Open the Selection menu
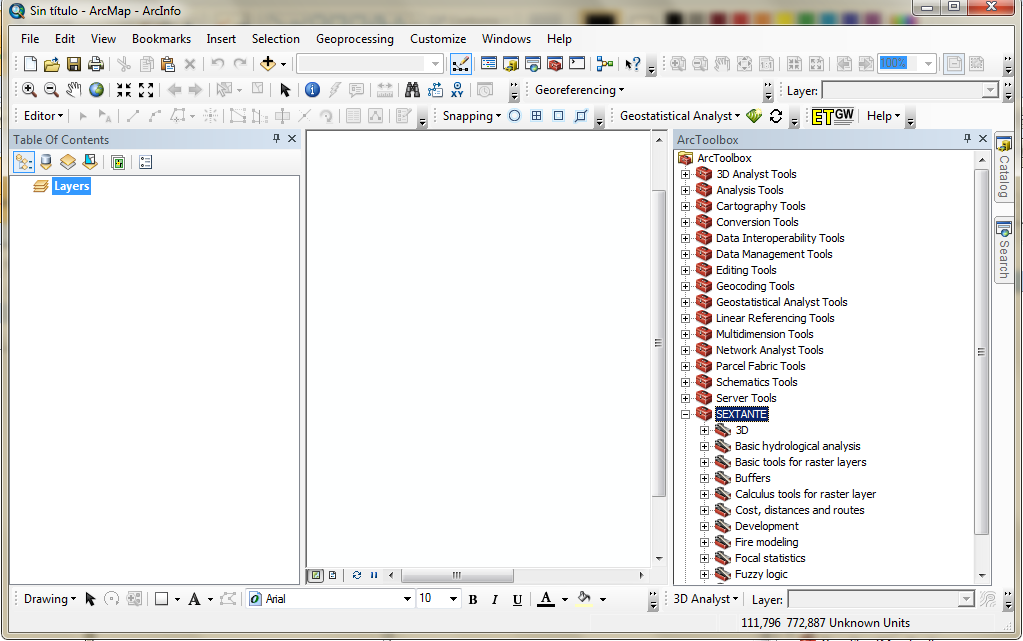 click(x=275, y=39)
